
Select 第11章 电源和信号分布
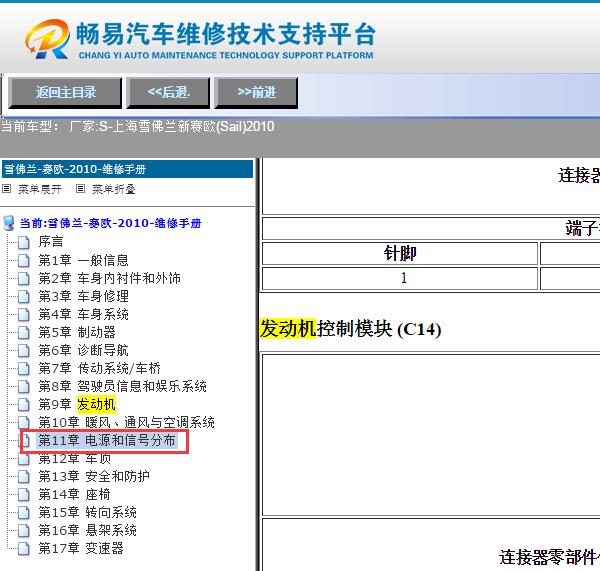pyautogui.click(x=107, y=440)
